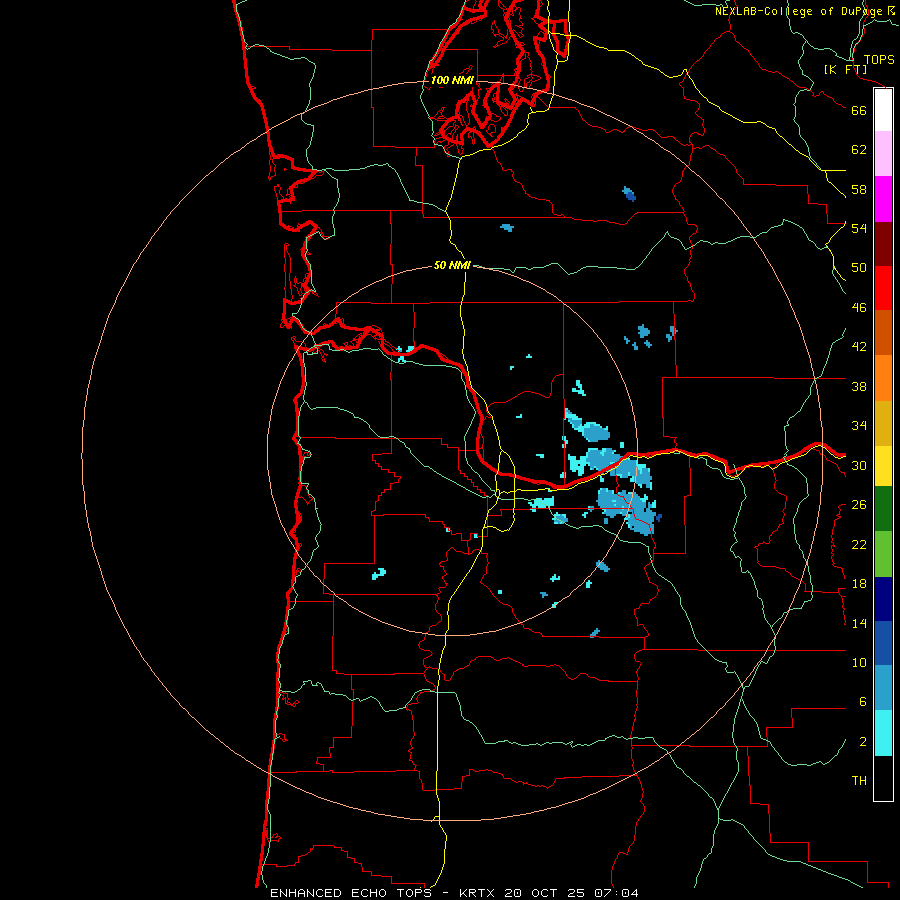Click the legend value 10
The image size is (900, 900).
pos(859,663)
